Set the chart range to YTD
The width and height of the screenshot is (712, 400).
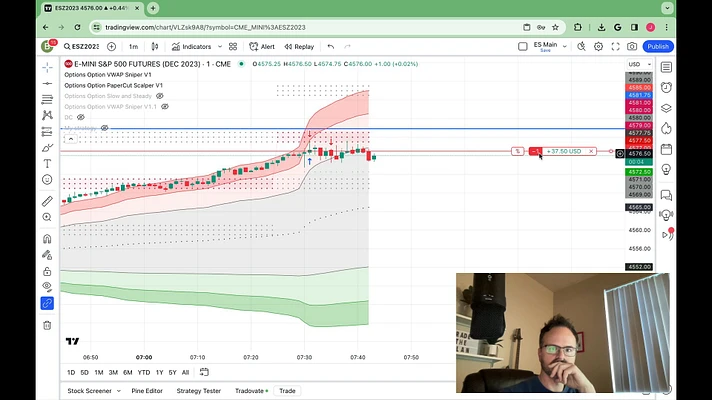pyautogui.click(x=143, y=372)
